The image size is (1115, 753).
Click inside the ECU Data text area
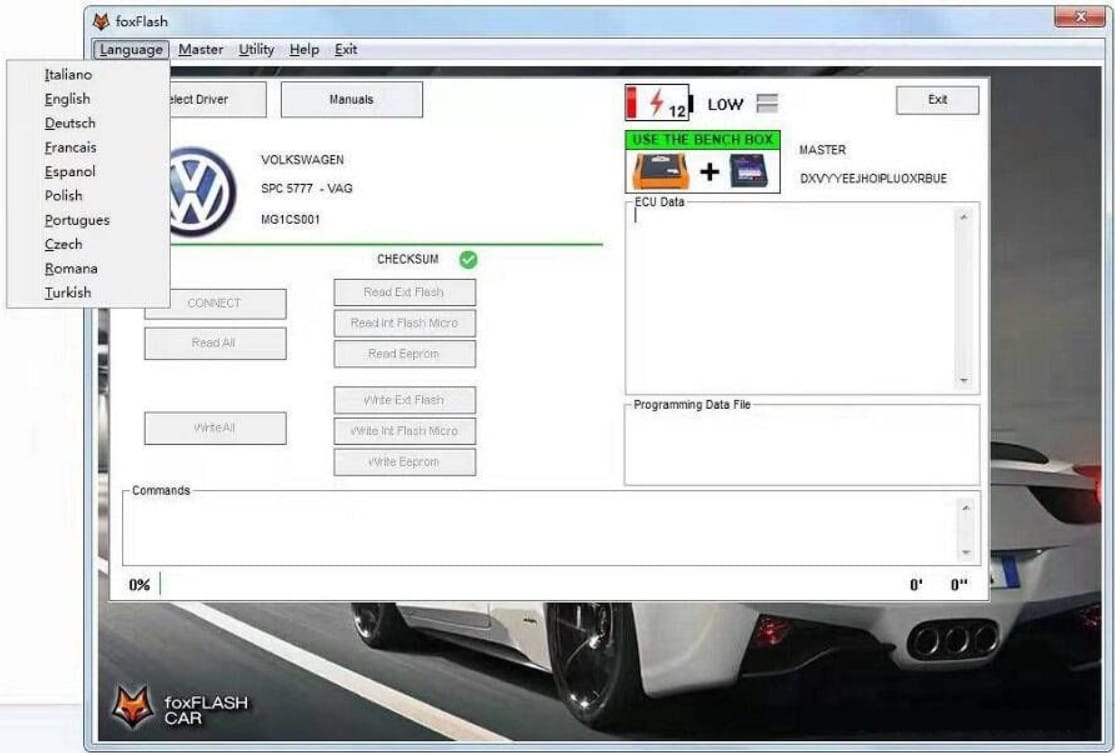[x=791, y=299]
